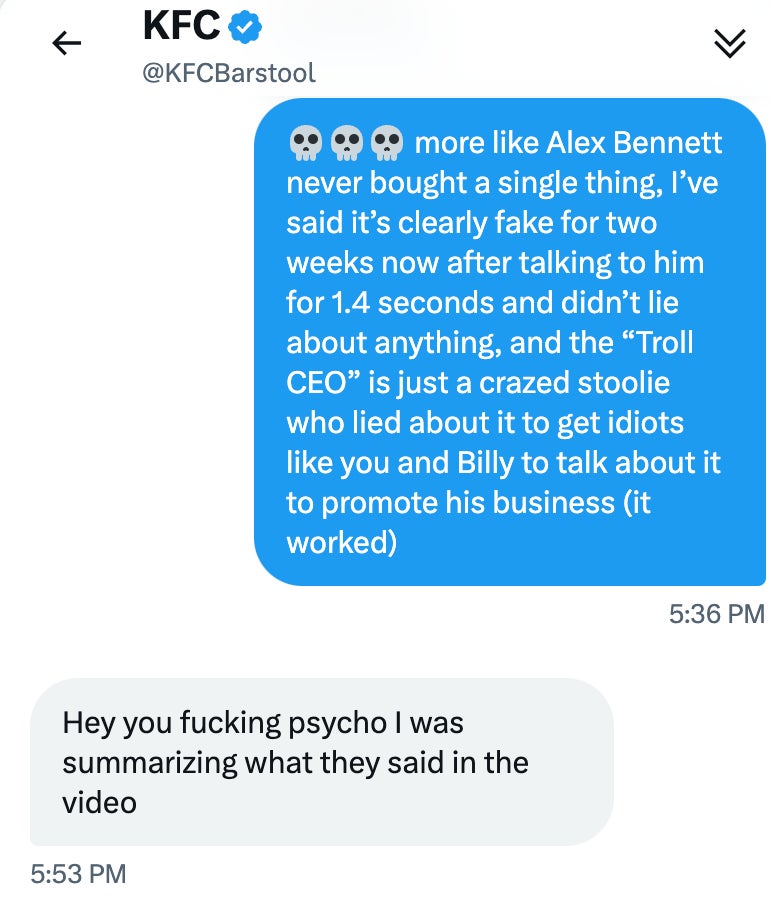Open the KFC profile name
This screenshot has height=922, width=770.
point(181,27)
